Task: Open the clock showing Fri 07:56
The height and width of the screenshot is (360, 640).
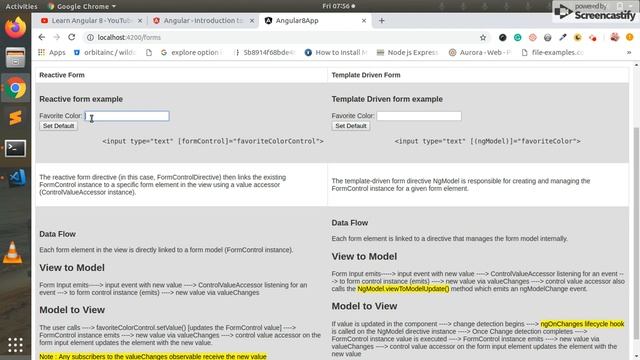Action: pyautogui.click(x=338, y=6)
